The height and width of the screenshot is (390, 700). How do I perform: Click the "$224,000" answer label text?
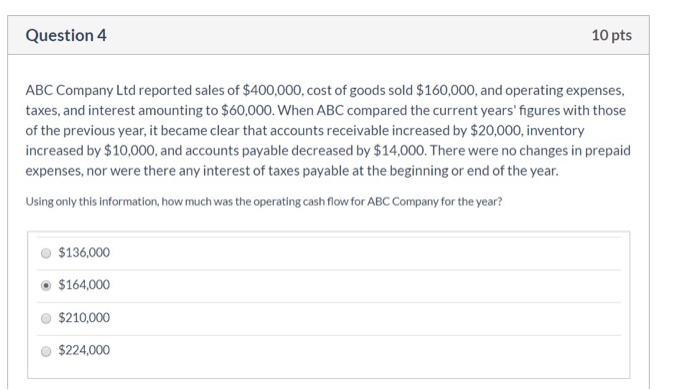[x=84, y=350]
